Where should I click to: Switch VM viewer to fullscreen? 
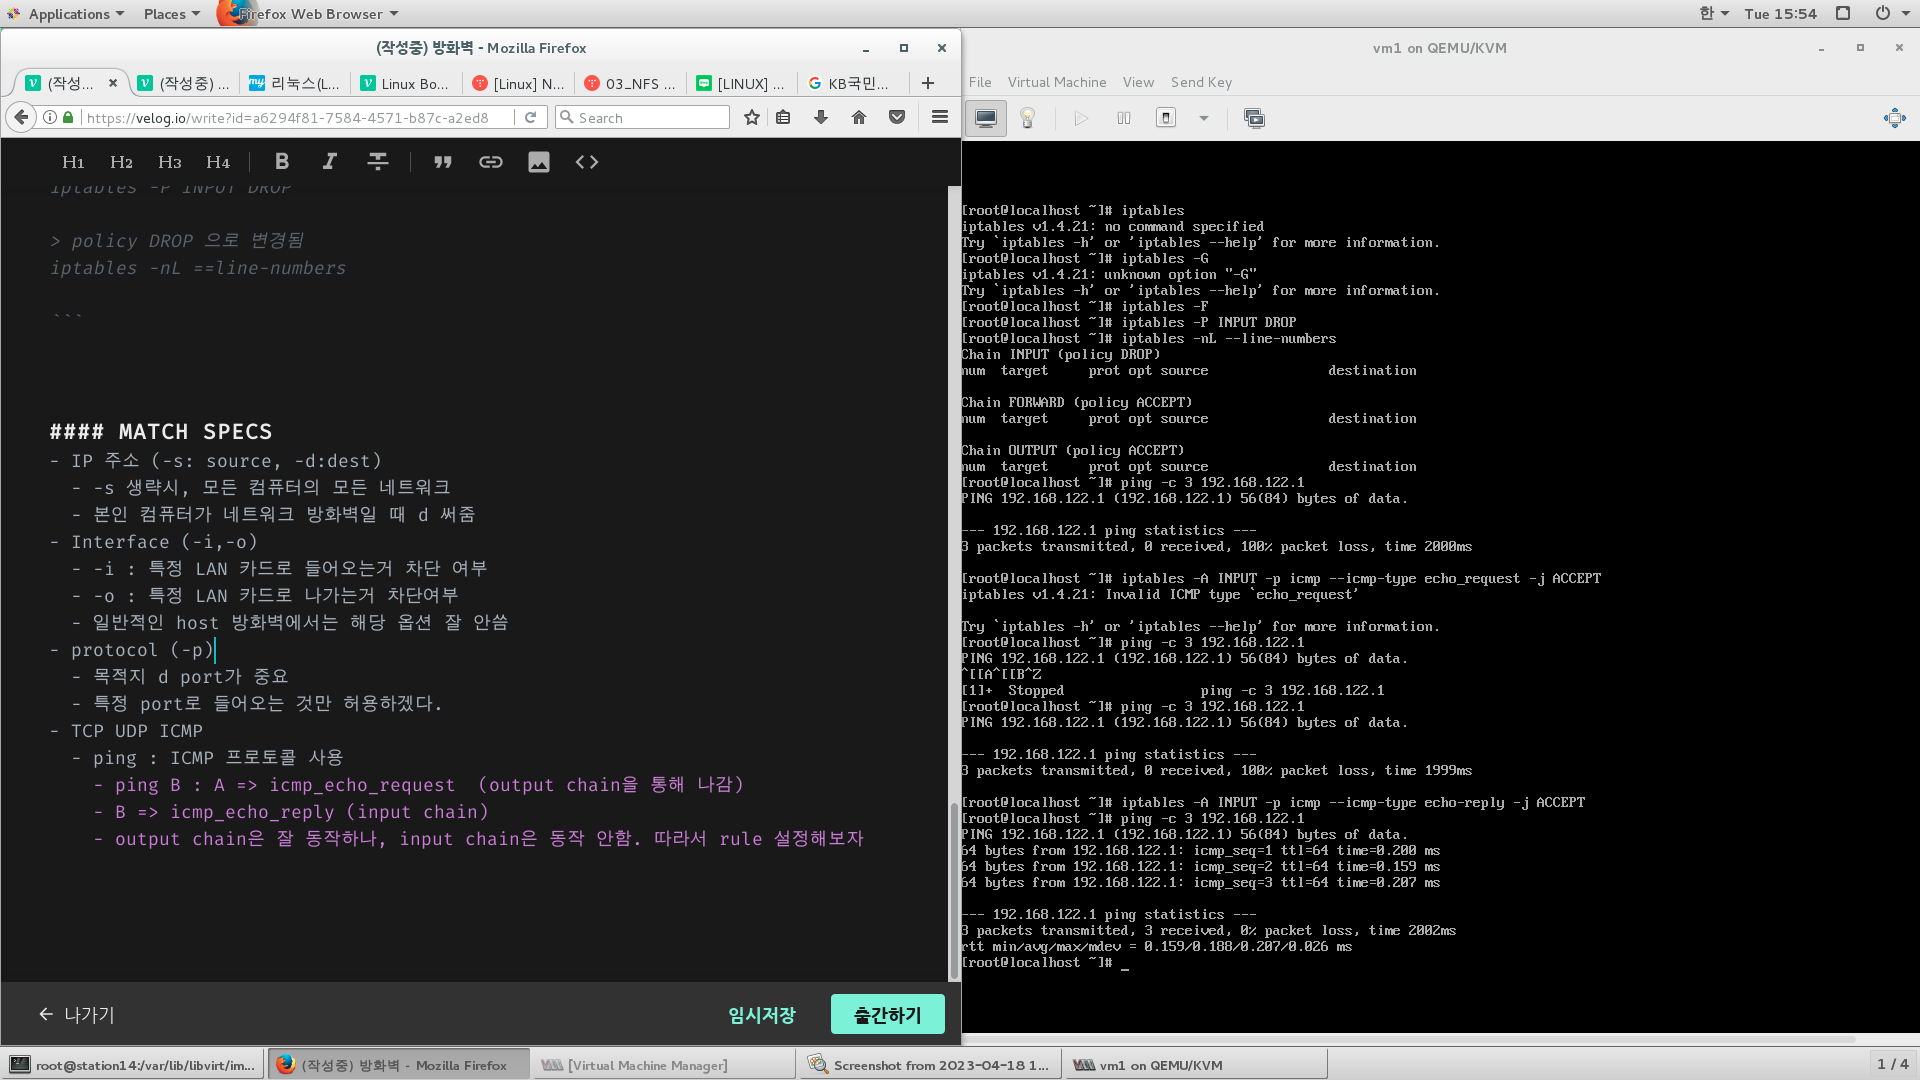(1894, 118)
